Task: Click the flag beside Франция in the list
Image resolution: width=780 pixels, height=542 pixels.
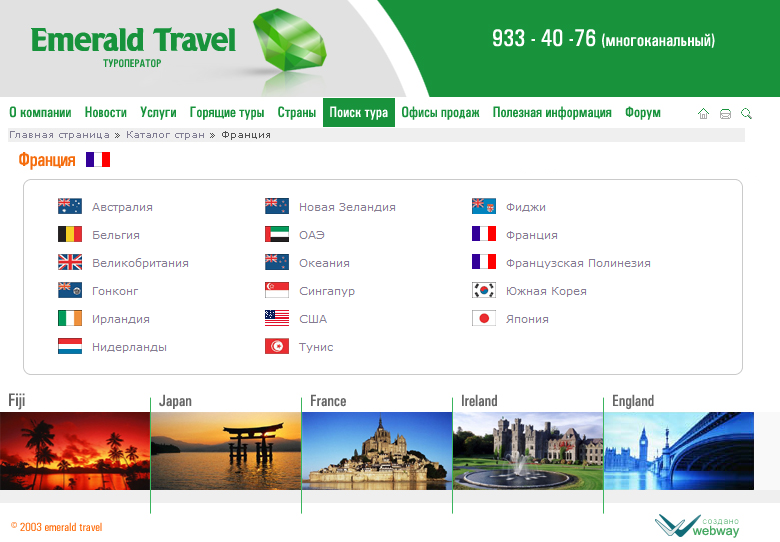Action: 484,234
